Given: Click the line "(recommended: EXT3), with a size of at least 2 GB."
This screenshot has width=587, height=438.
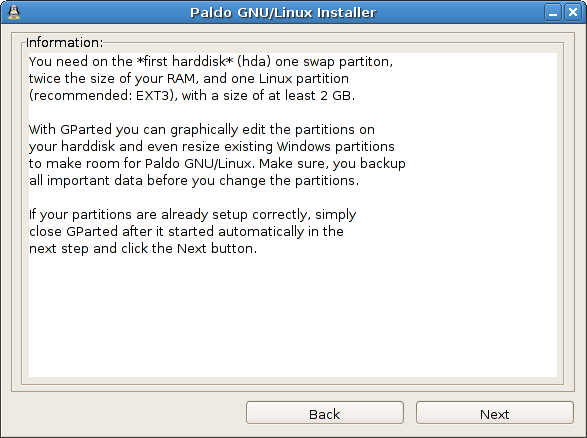Looking at the screenshot, I should click(x=192, y=95).
